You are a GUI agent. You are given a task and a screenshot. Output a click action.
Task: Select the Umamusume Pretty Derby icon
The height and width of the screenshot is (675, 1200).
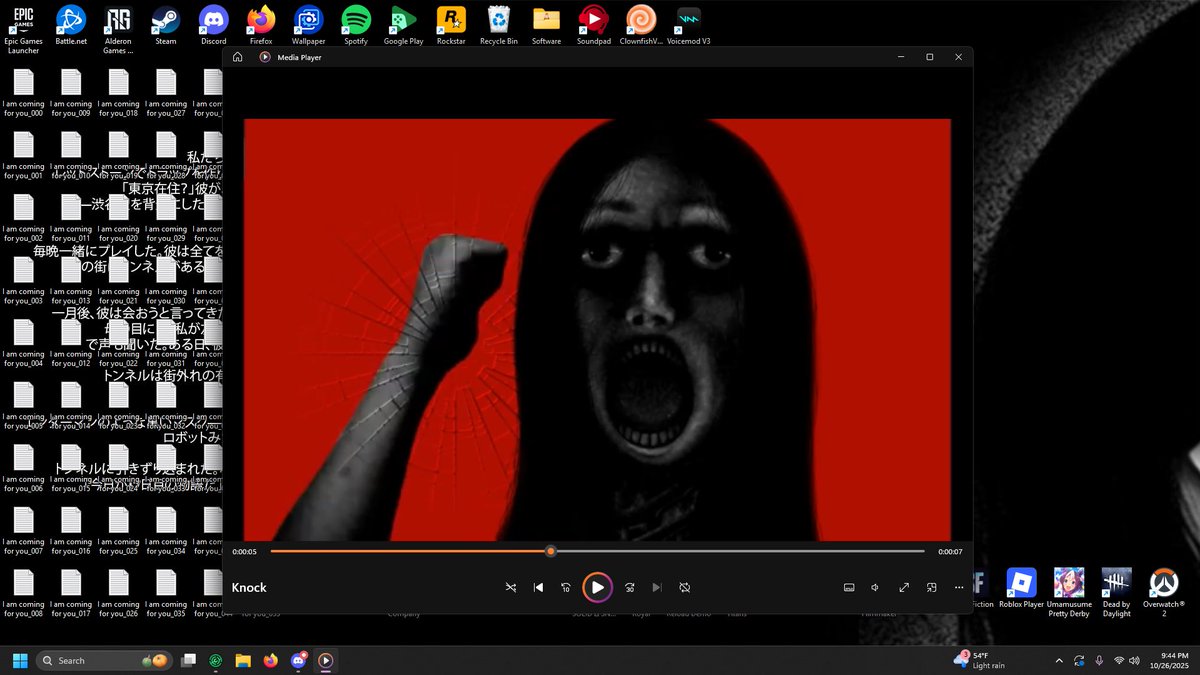pos(1068,591)
